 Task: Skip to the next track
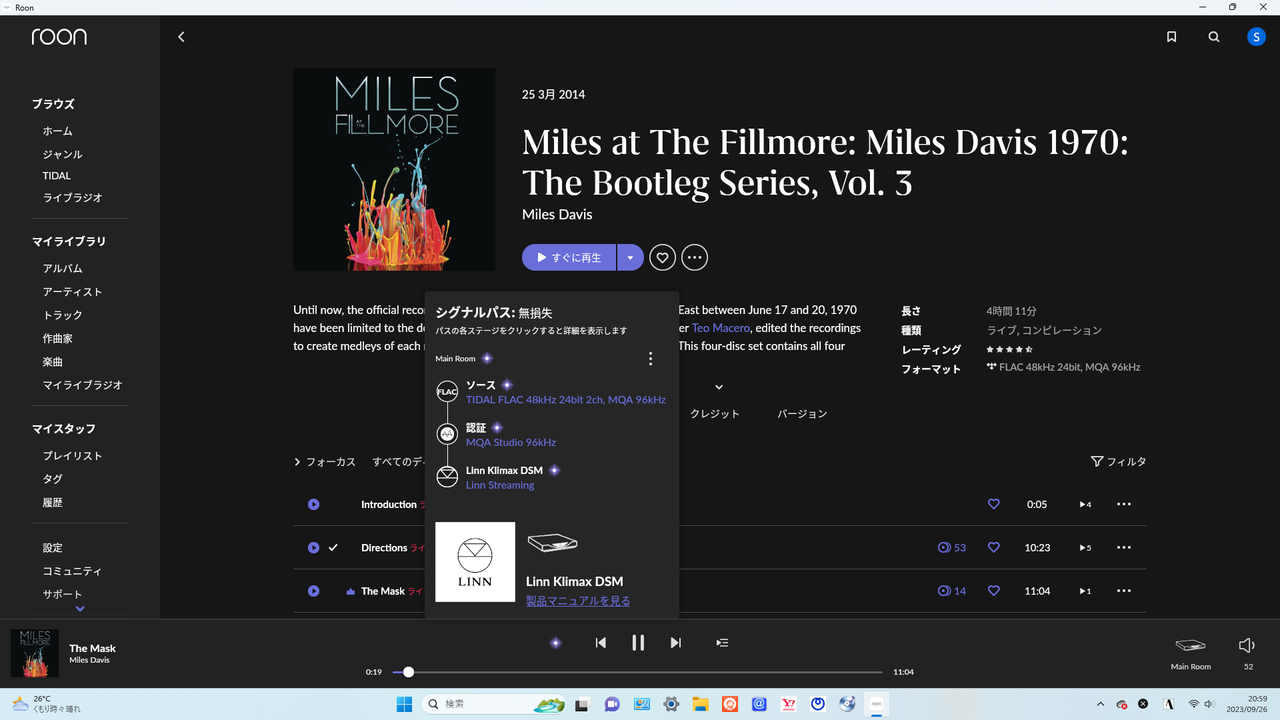[x=676, y=643]
